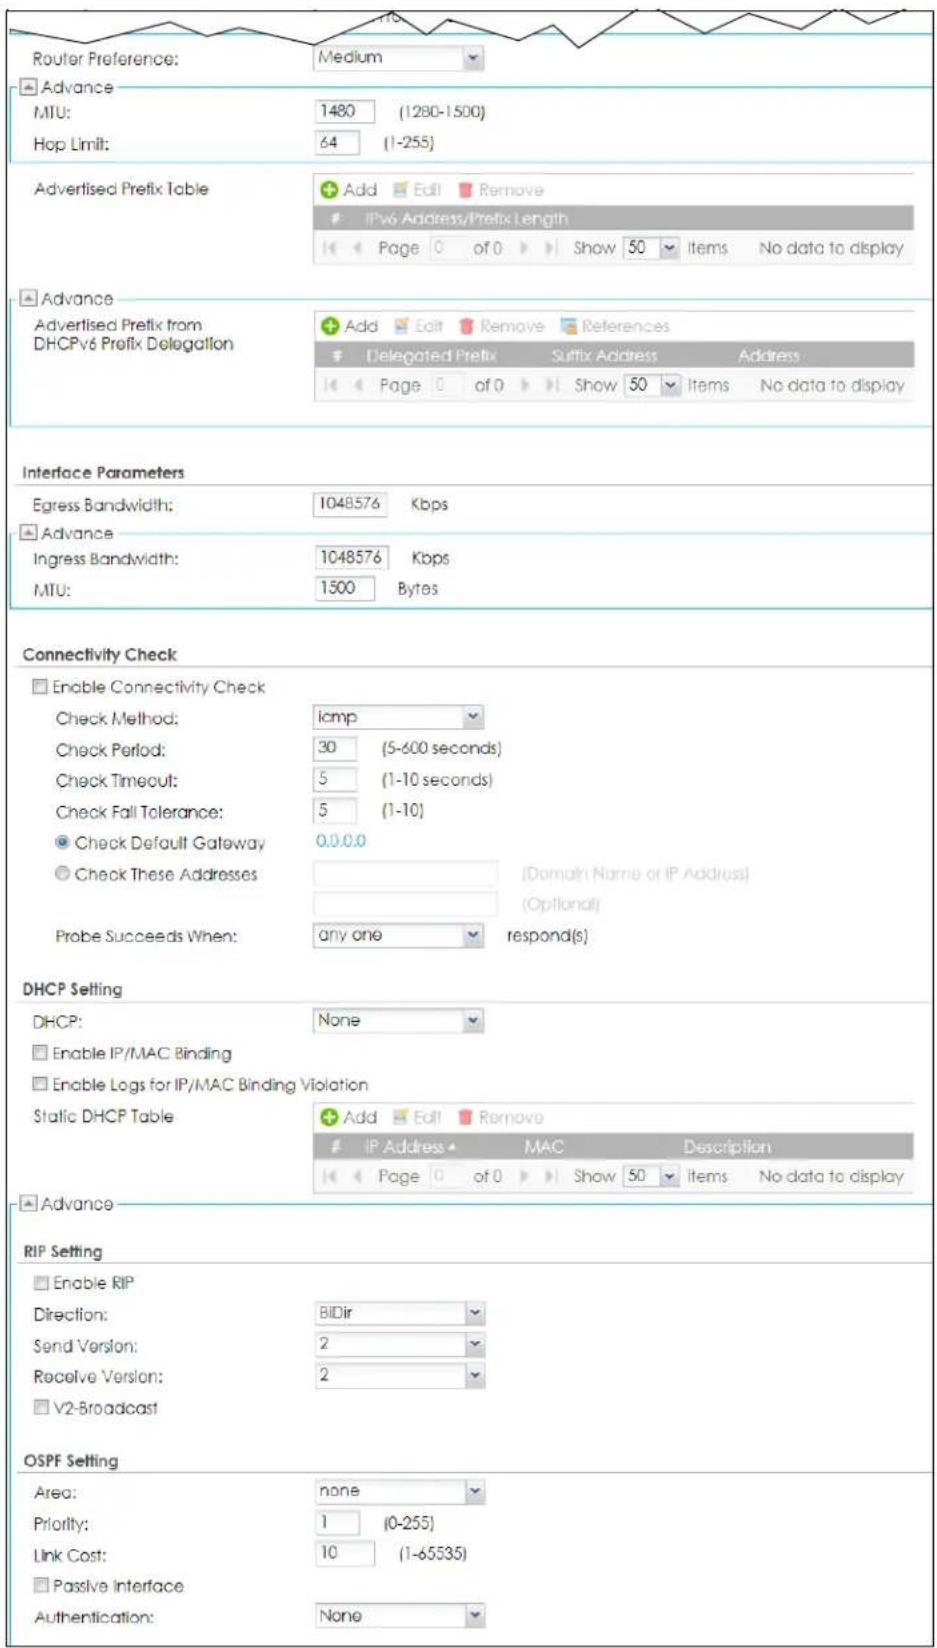Open the DHCP mode dropdown
Viewport: 937px width, 1648px height.
(x=399, y=1021)
